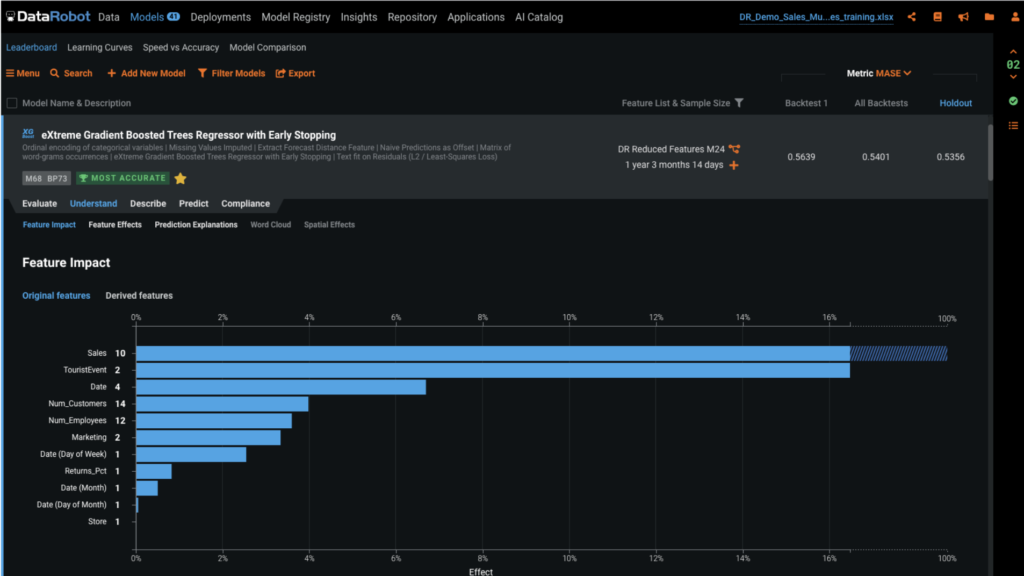Open the DR_Demo_Sales training file link

click(x=816, y=17)
